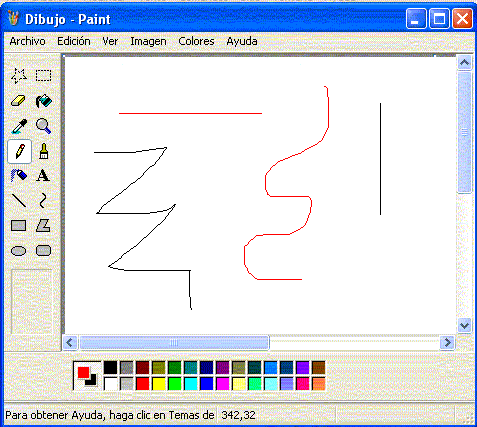Select the Ellipse shape tool
This screenshot has width=477, height=427.
[19, 251]
